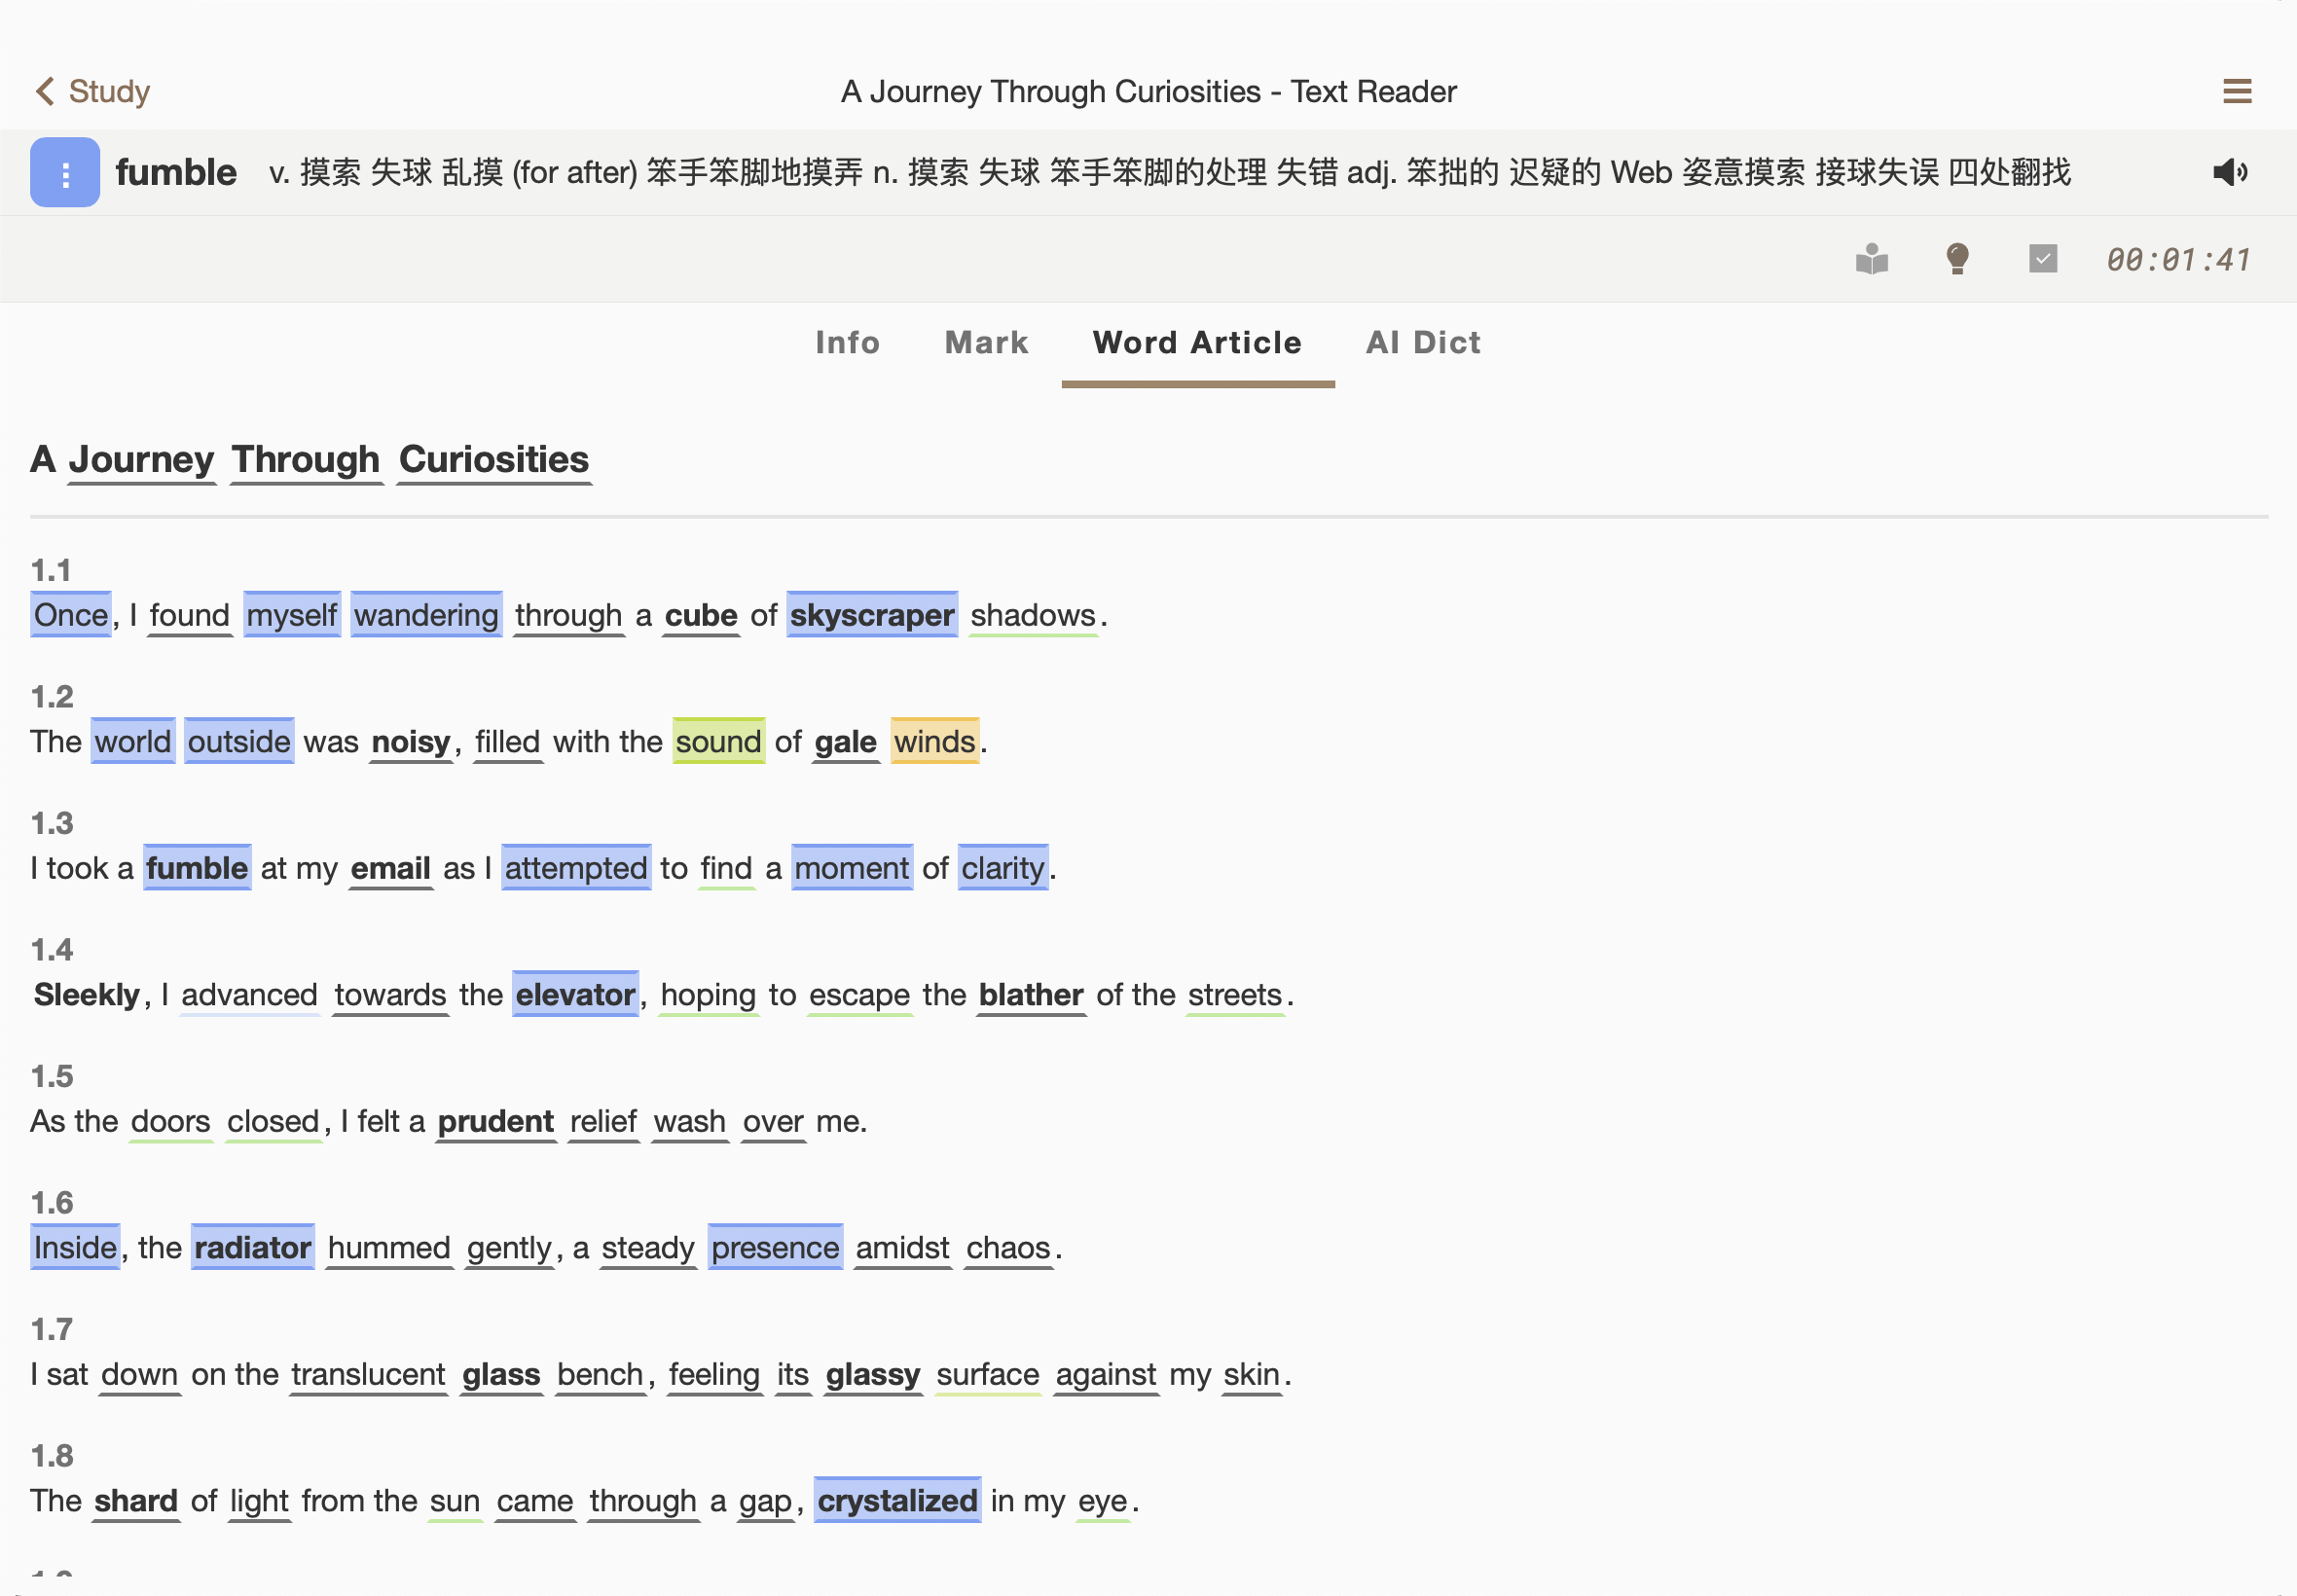Switch to the Mark tab
Image resolution: width=2297 pixels, height=1596 pixels.
tap(986, 343)
